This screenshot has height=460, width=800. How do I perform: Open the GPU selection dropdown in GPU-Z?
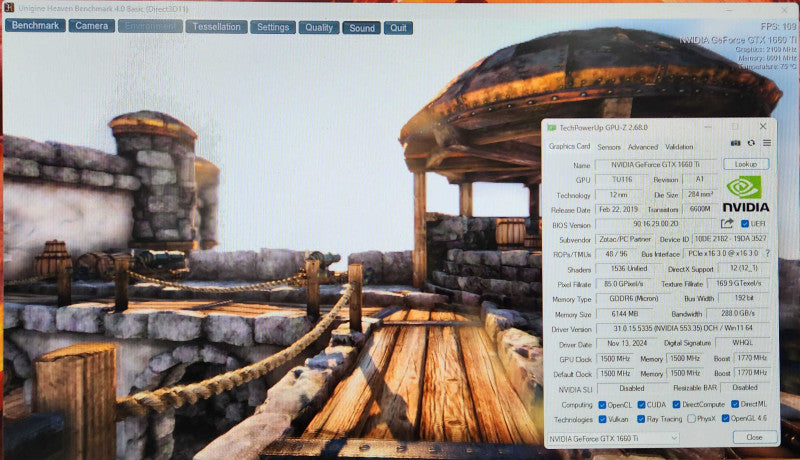click(613, 438)
